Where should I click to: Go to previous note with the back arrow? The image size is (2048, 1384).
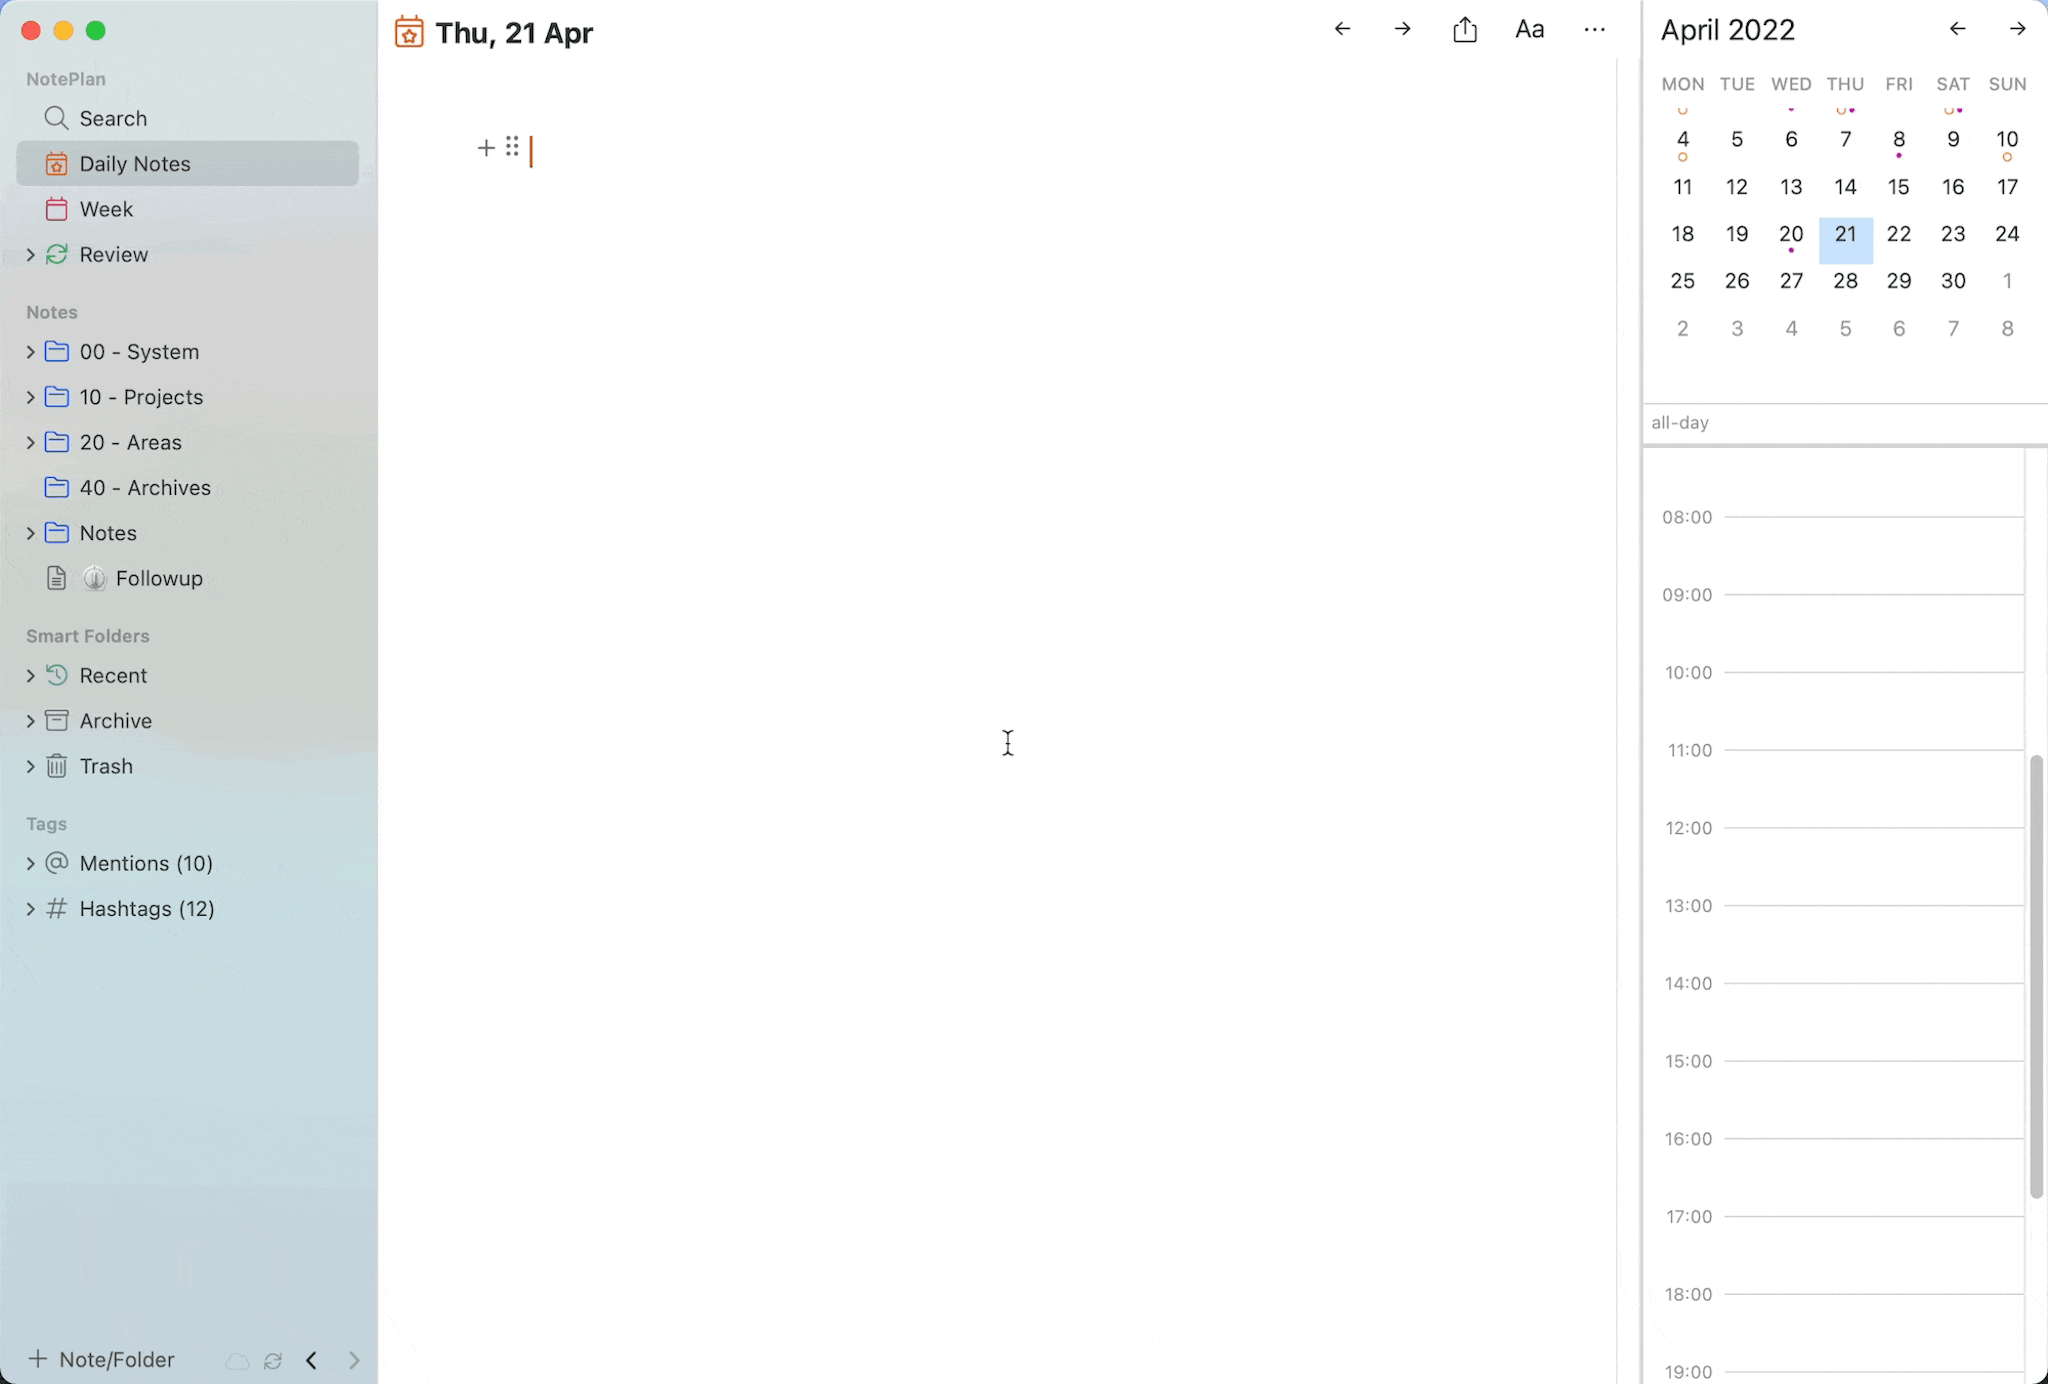[x=1341, y=29]
